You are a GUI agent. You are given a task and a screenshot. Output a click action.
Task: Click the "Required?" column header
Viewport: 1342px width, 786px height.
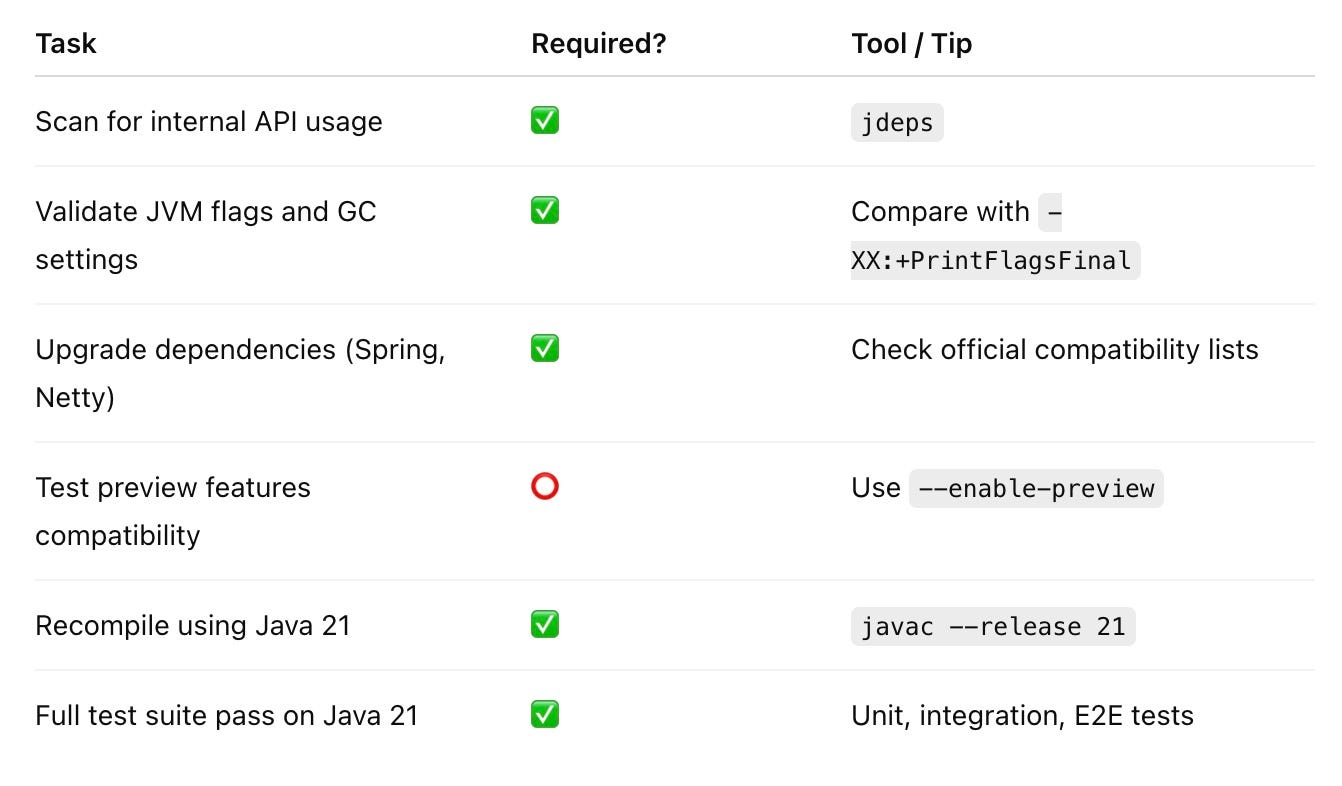pyautogui.click(x=598, y=44)
